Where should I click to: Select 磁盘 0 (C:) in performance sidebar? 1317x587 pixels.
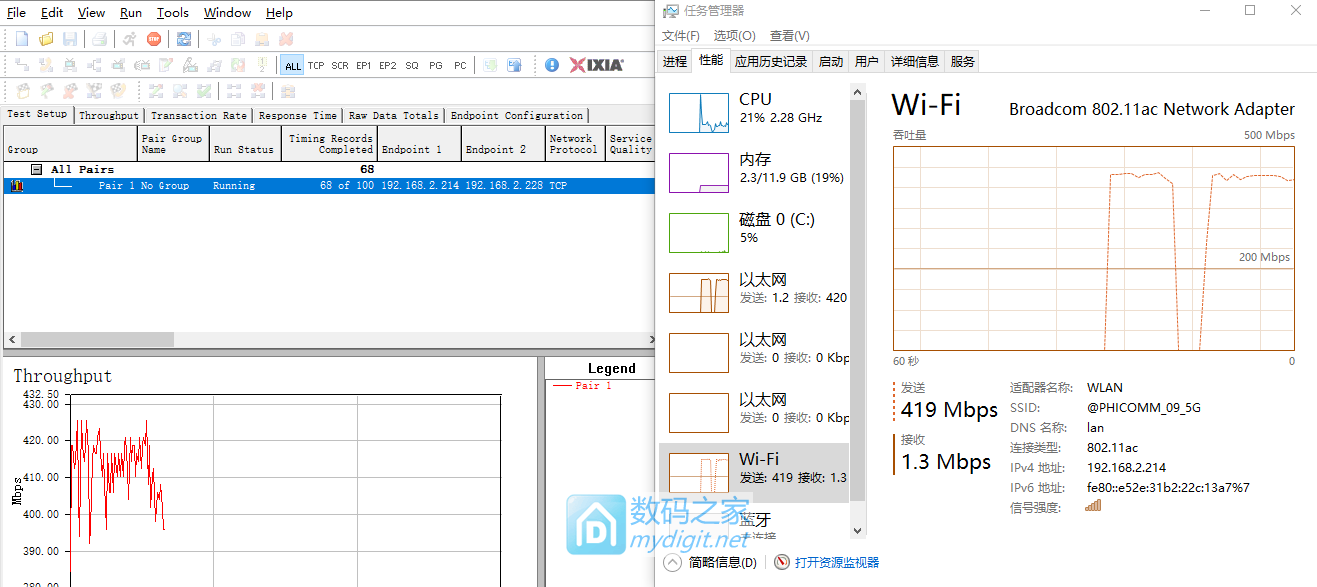click(x=754, y=232)
